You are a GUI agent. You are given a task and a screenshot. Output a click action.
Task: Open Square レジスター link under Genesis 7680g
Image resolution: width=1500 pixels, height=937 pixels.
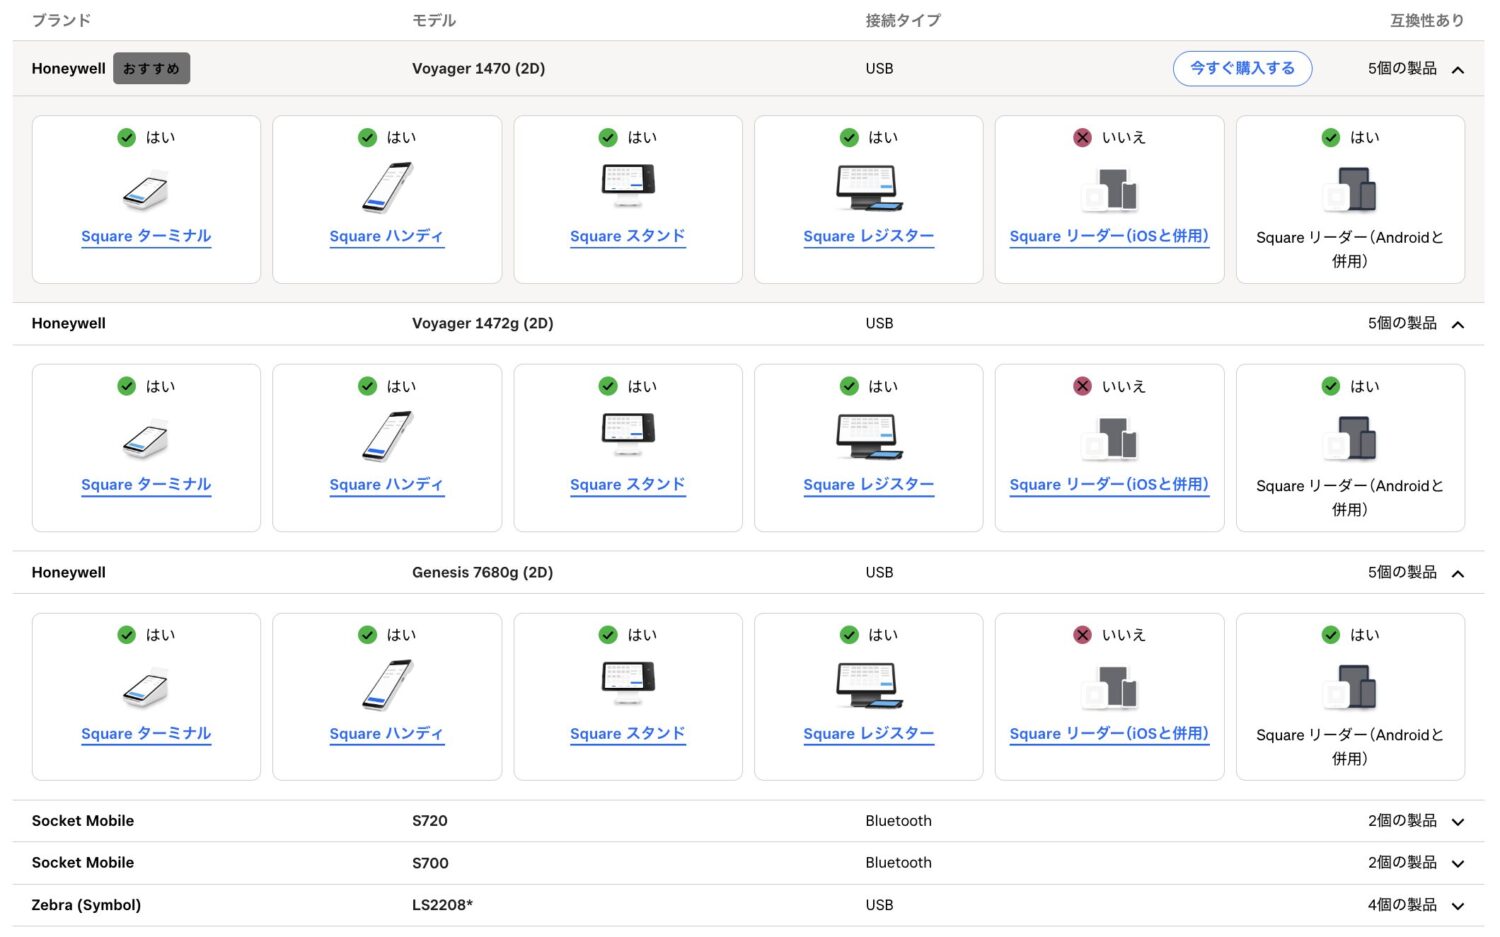coord(868,734)
